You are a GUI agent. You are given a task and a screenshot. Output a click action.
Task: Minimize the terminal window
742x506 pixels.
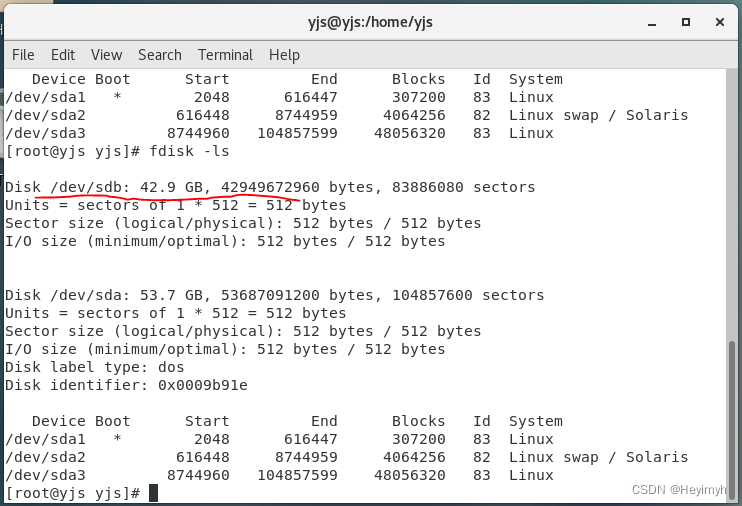652,23
